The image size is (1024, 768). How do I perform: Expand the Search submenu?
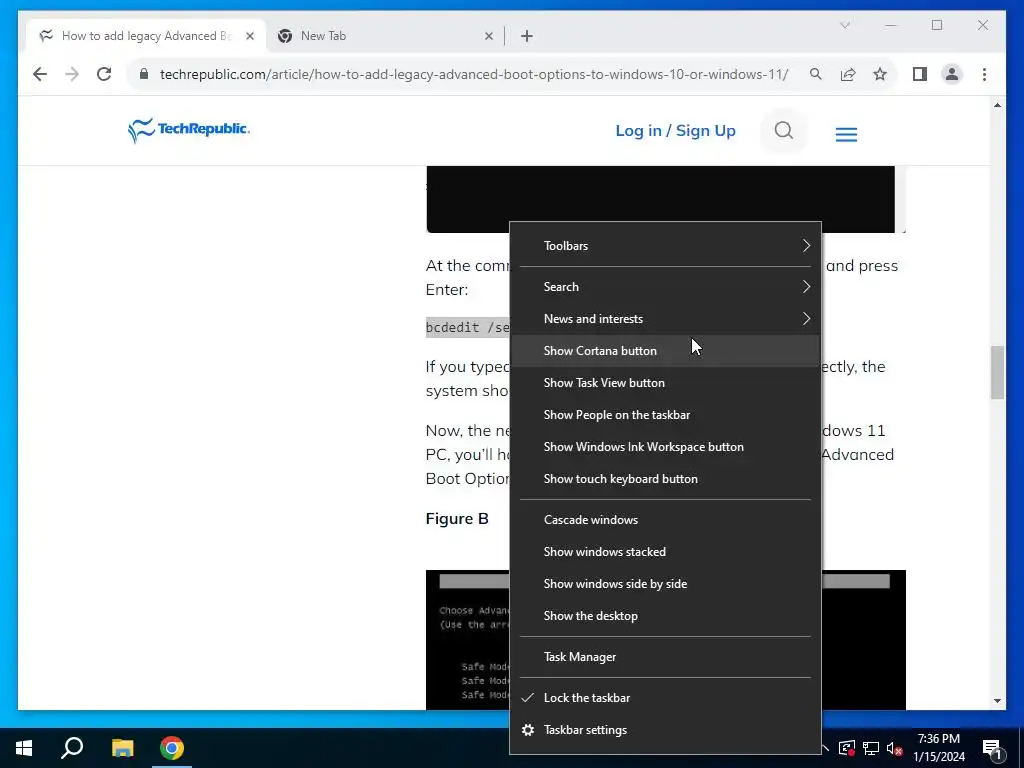point(665,287)
